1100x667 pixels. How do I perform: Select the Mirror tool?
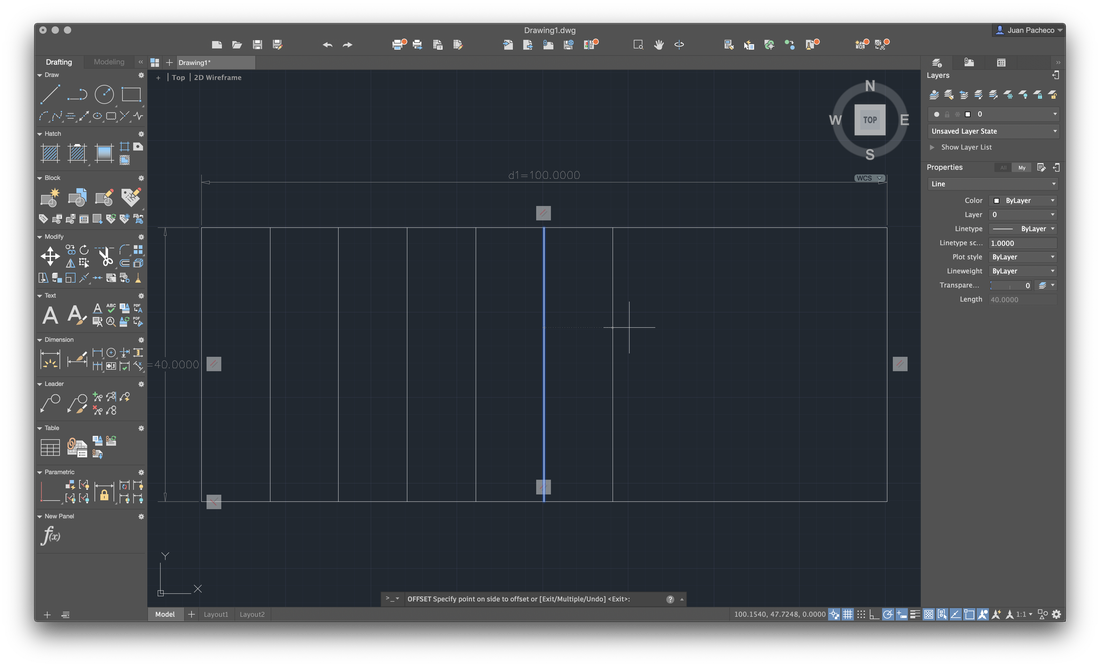pyautogui.click(x=70, y=263)
